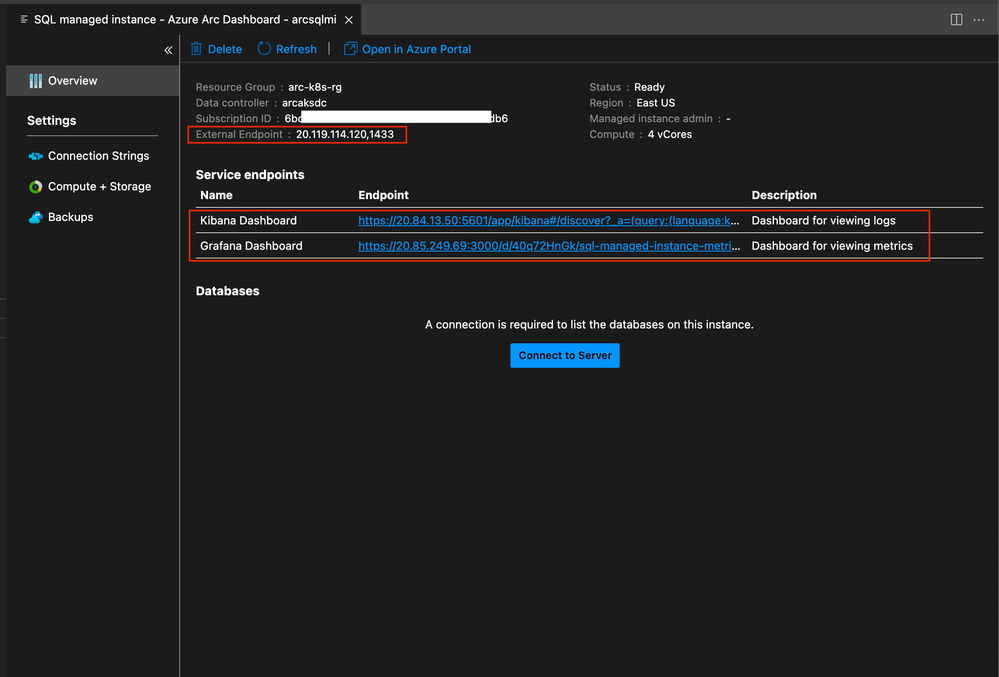Click the resource group value arc-k8s-rg
The image size is (999, 677).
(x=315, y=87)
